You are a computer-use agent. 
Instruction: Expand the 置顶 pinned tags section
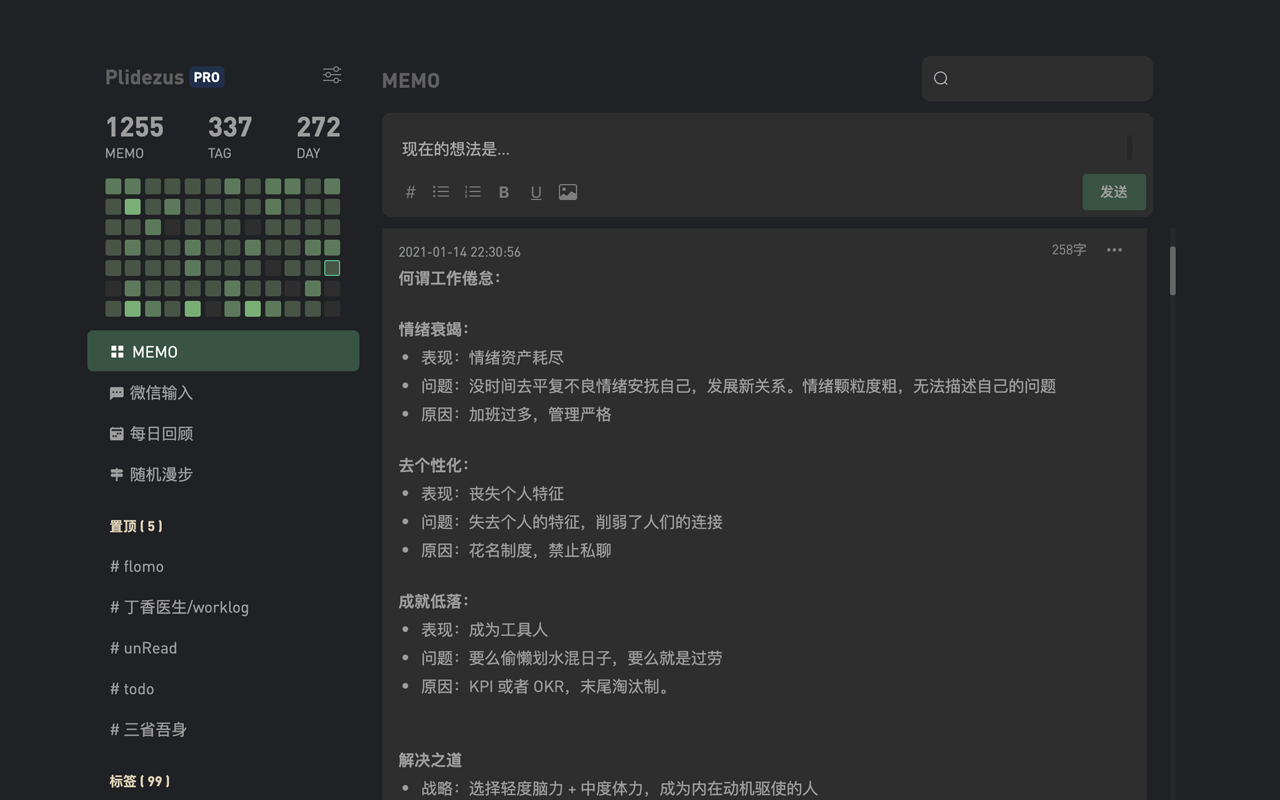(x=135, y=525)
